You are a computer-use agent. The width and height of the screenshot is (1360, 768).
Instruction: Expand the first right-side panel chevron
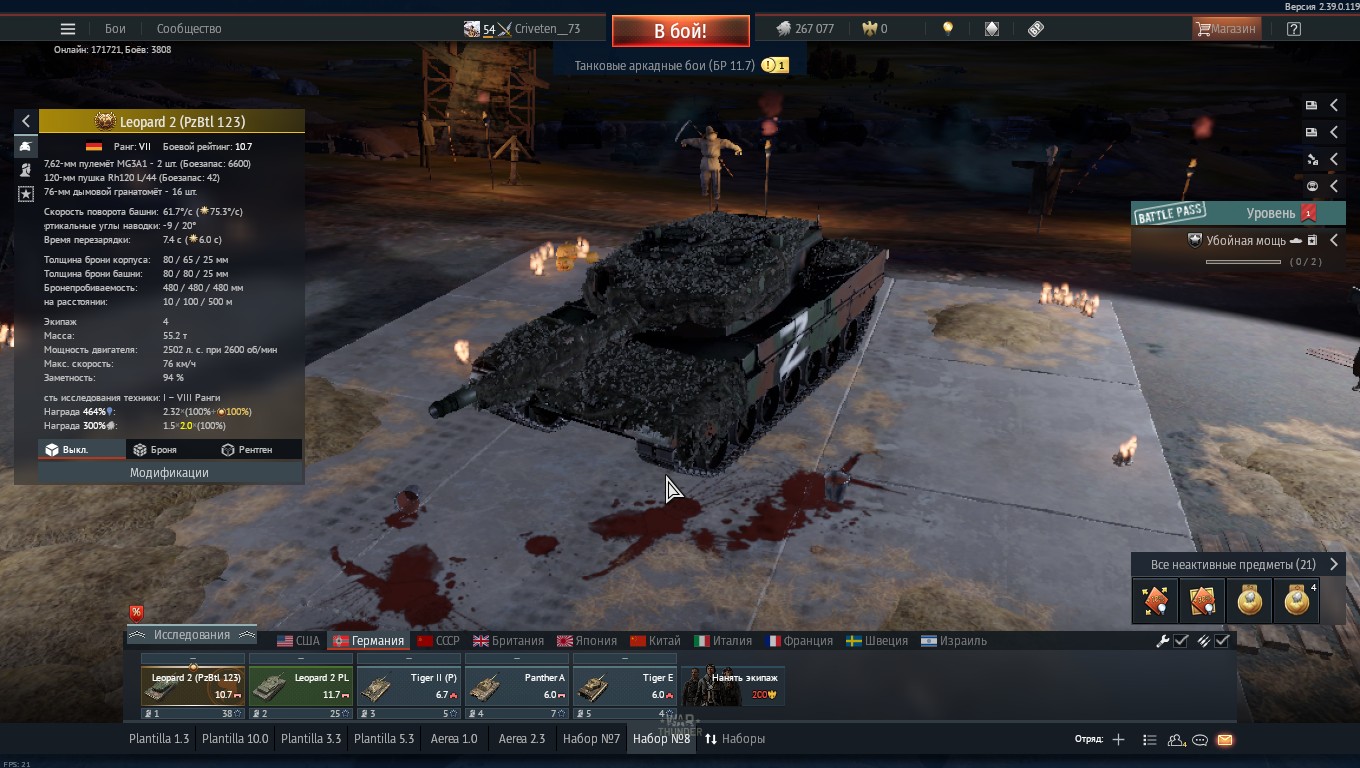click(x=1334, y=105)
